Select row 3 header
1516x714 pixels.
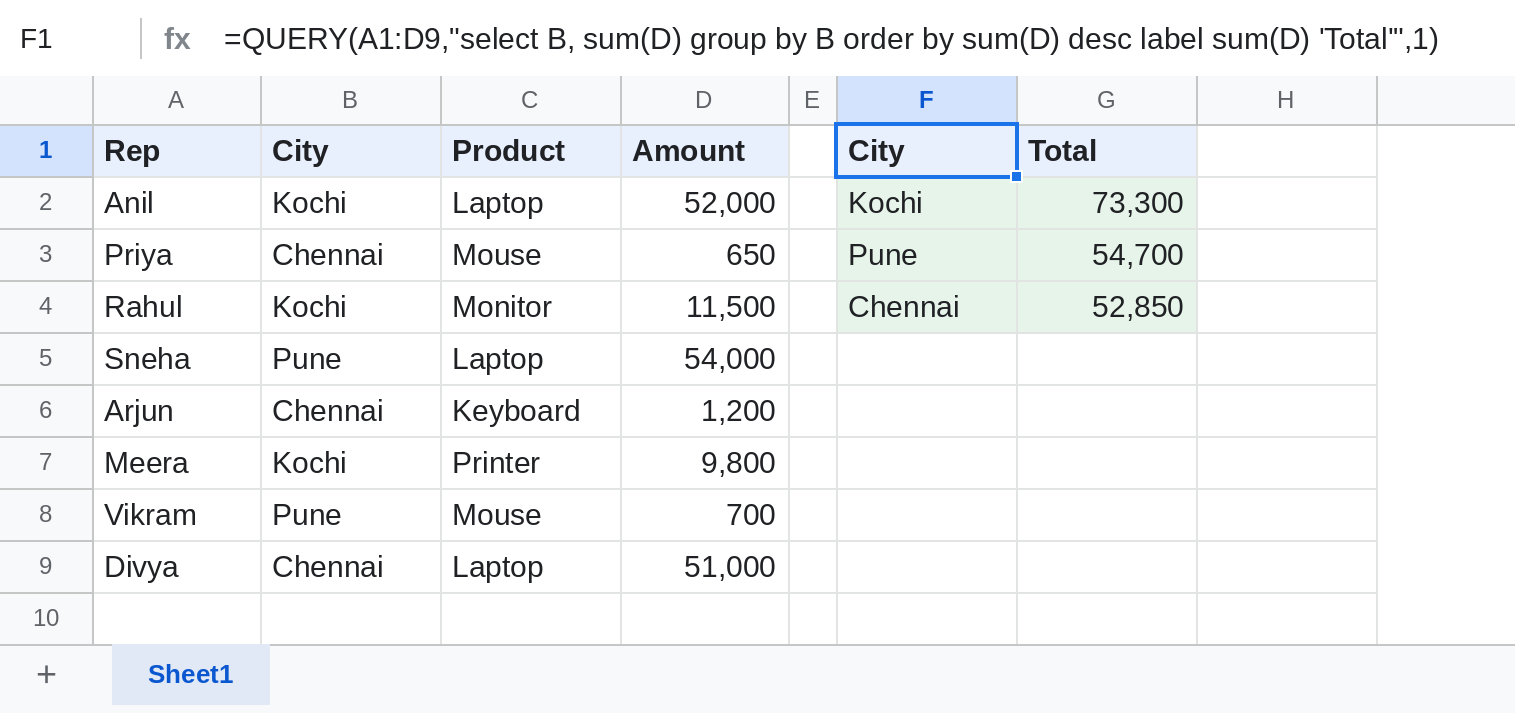coord(46,255)
